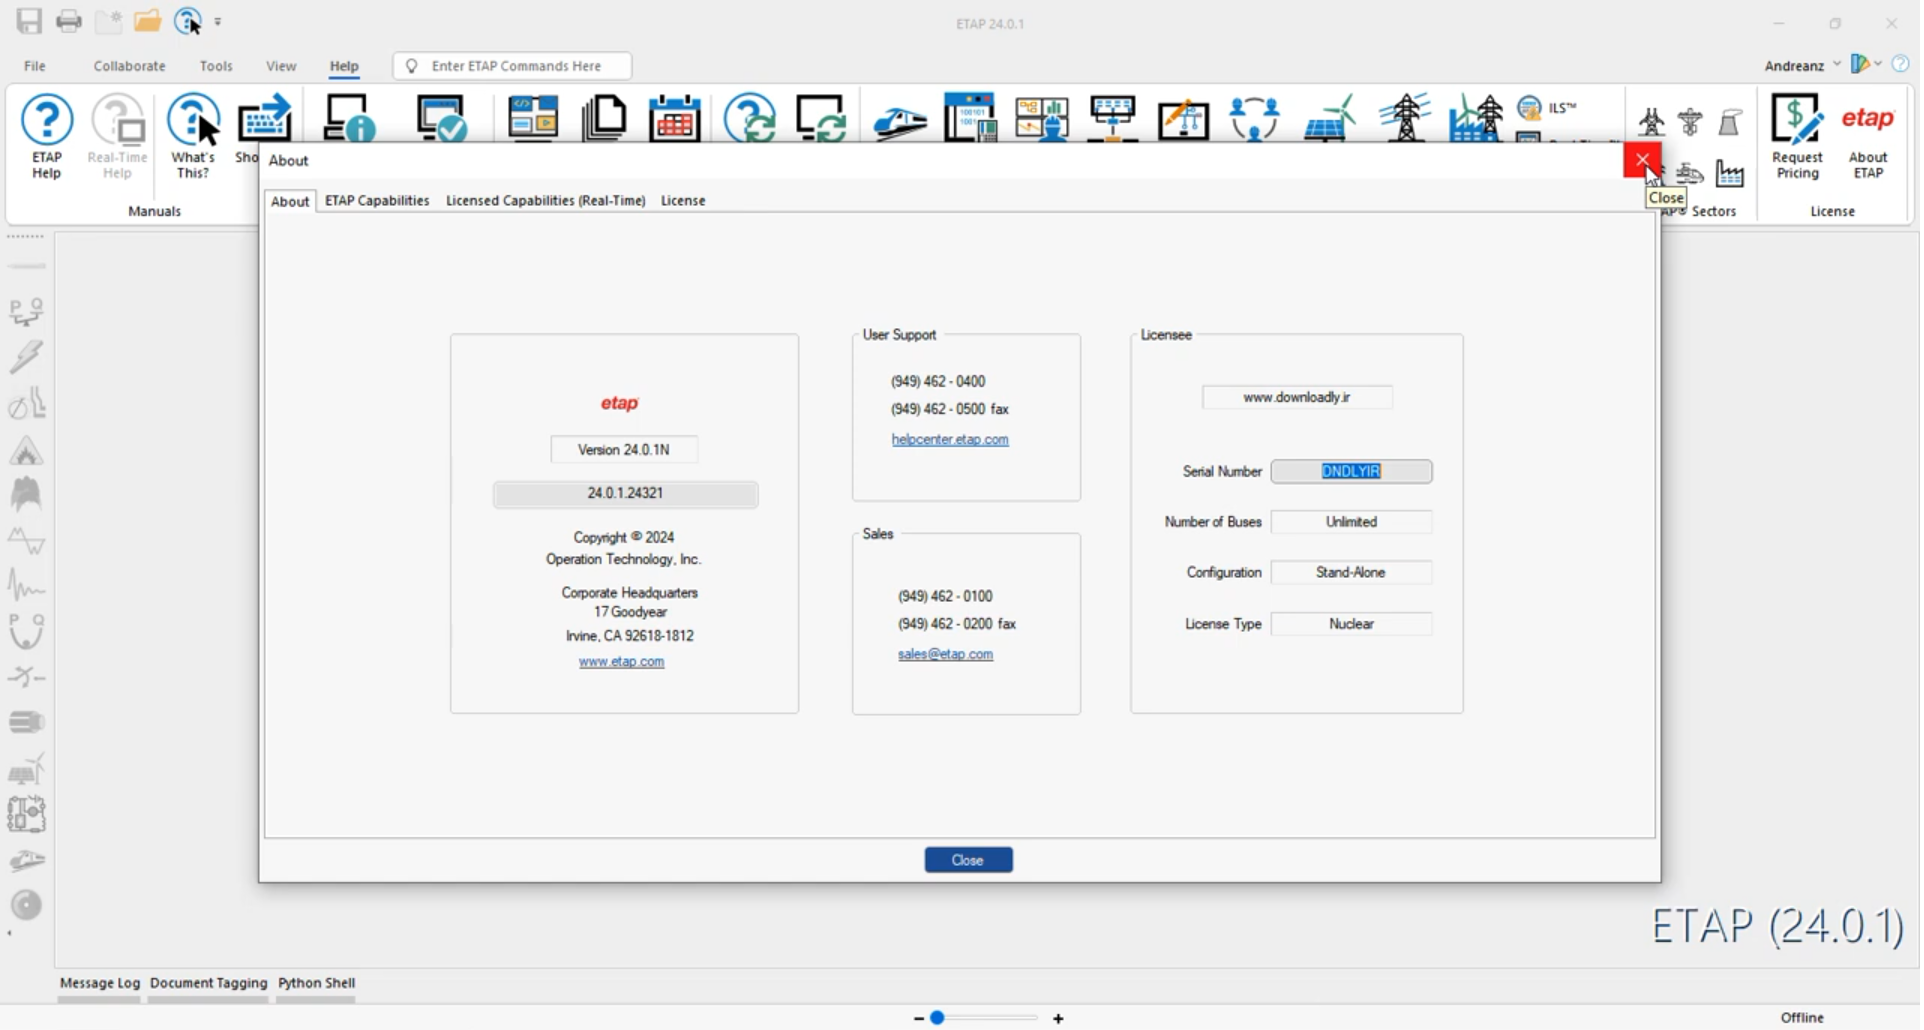
Task: Click the What's This? help icon
Action: [193, 136]
